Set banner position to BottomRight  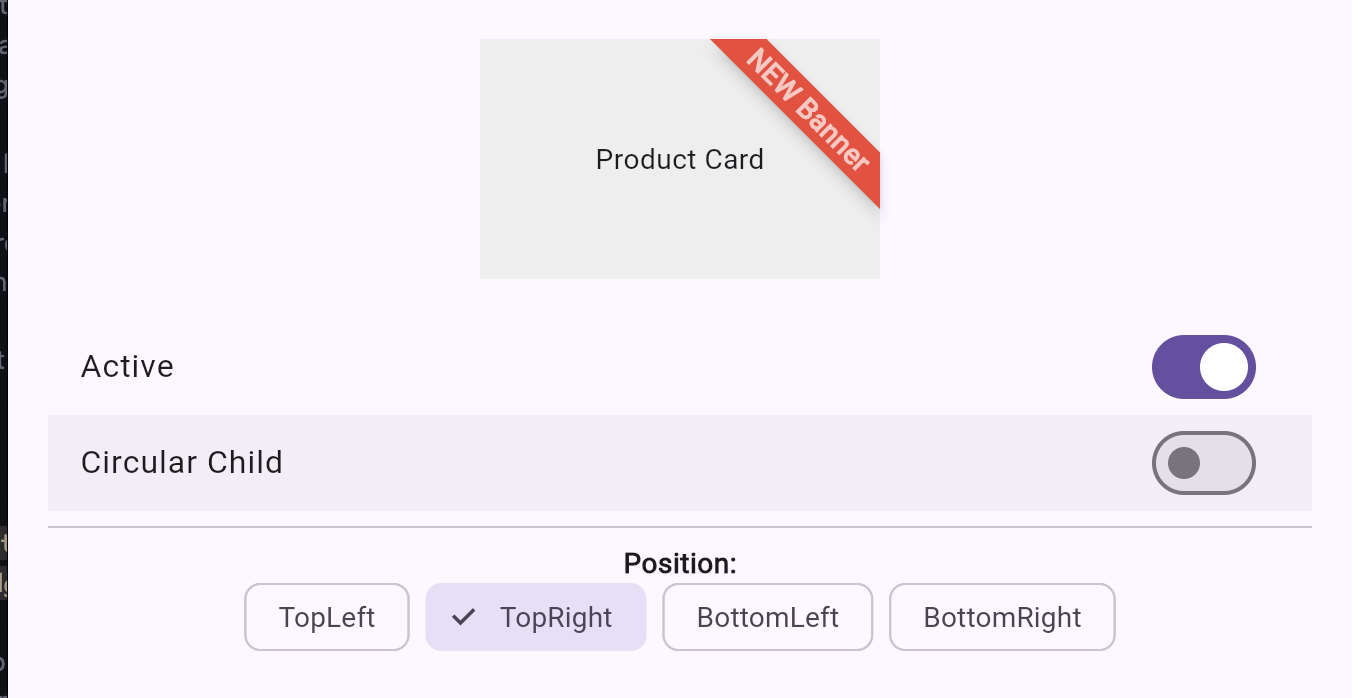1002,617
